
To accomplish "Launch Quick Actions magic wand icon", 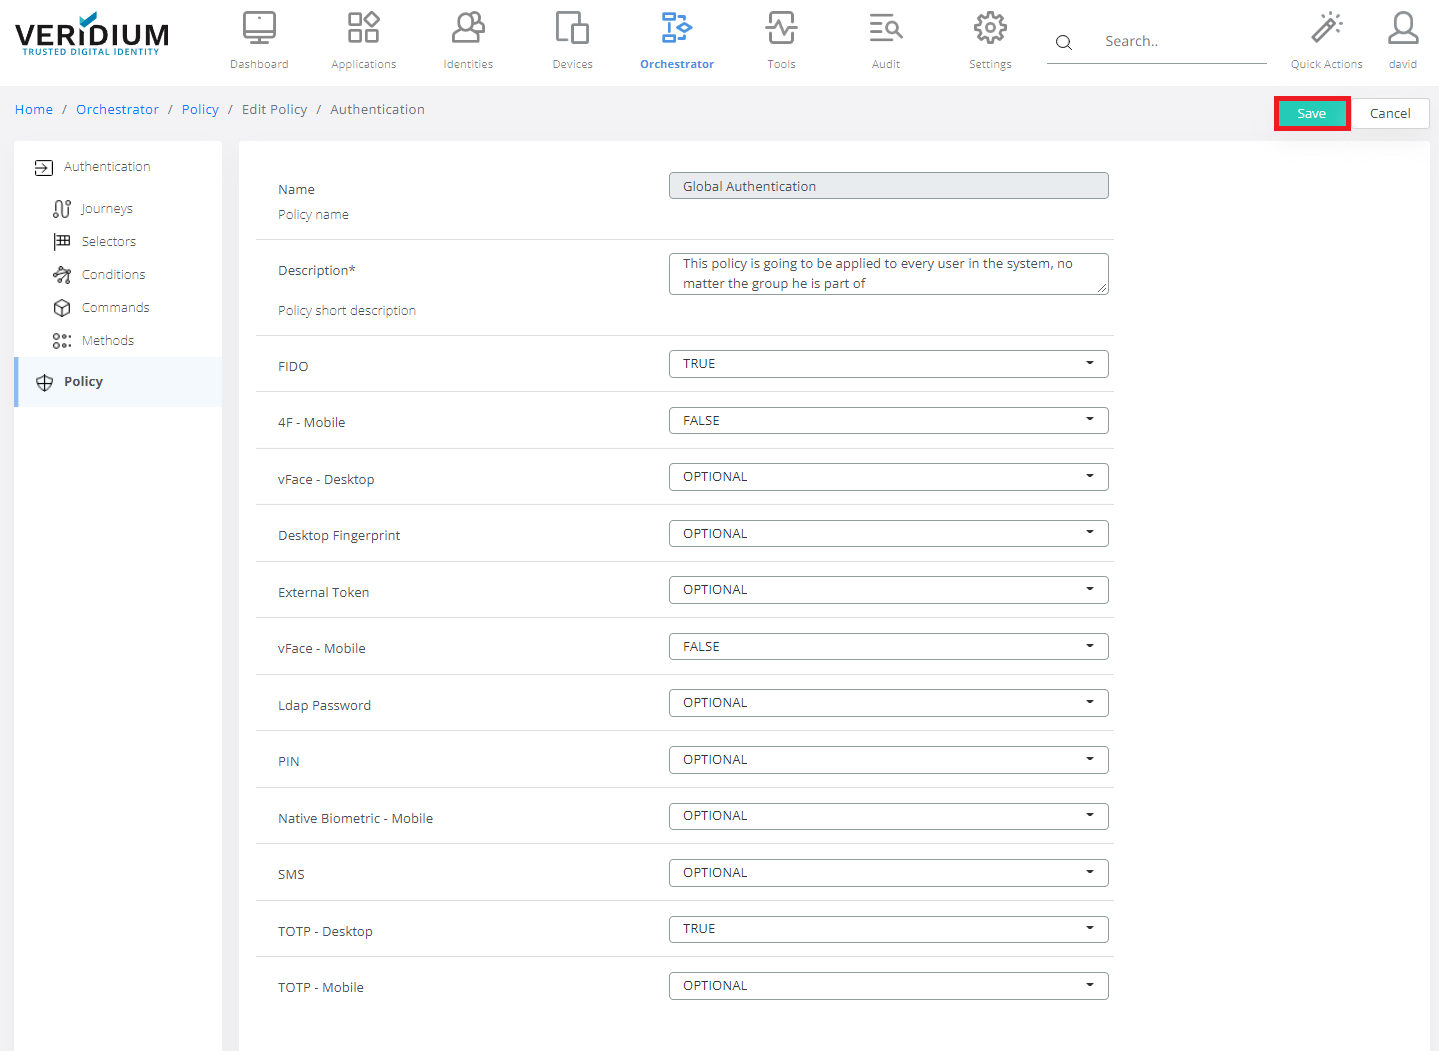I will tap(1326, 28).
